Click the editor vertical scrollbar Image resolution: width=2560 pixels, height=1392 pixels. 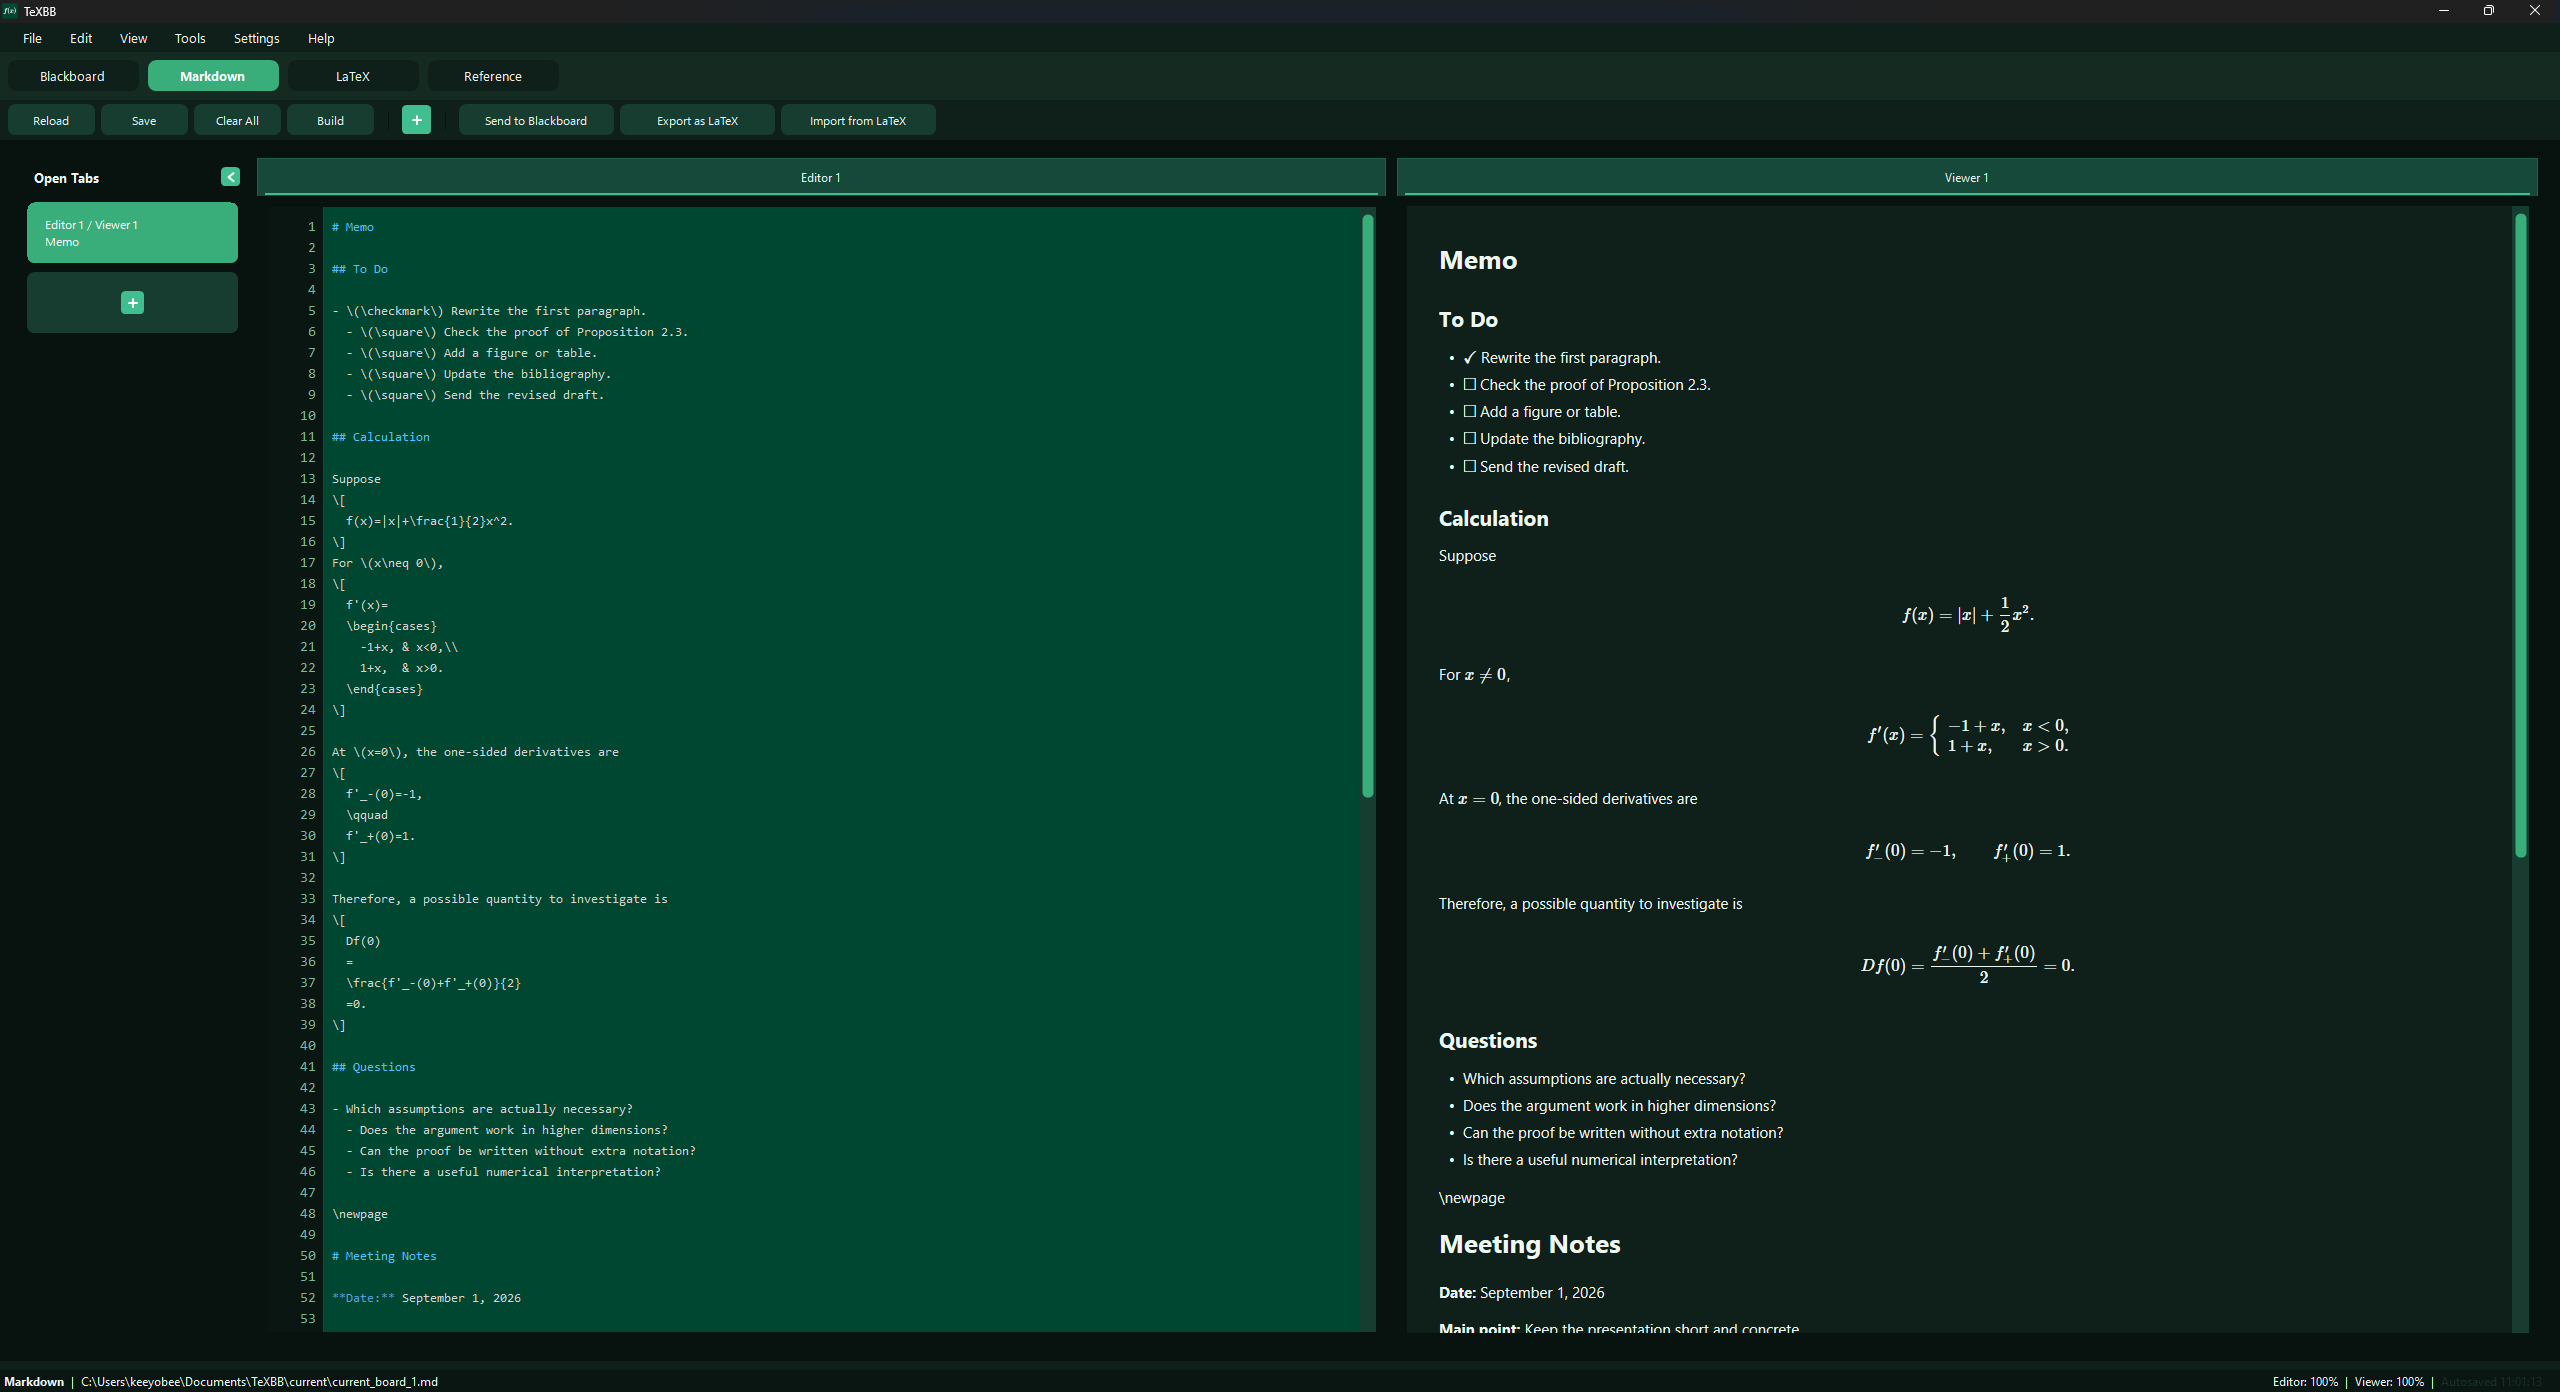tap(1367, 506)
